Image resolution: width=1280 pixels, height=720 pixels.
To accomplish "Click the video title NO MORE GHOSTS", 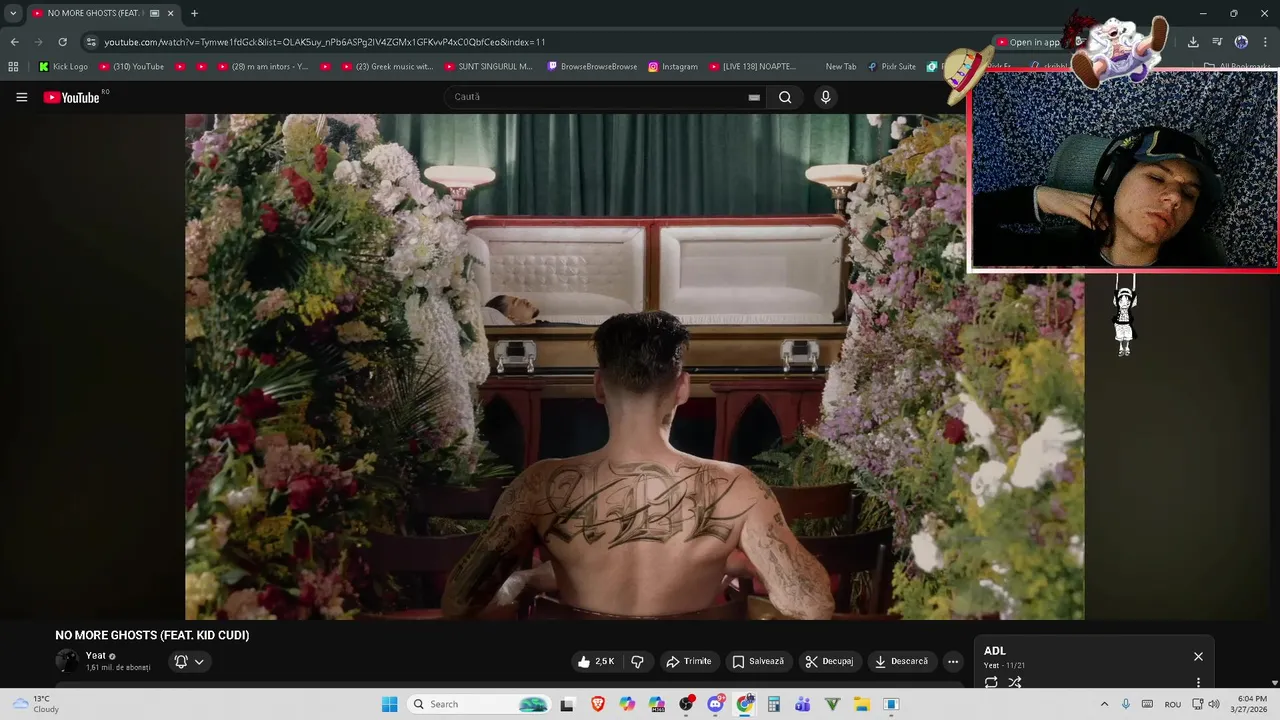I will tap(152, 635).
